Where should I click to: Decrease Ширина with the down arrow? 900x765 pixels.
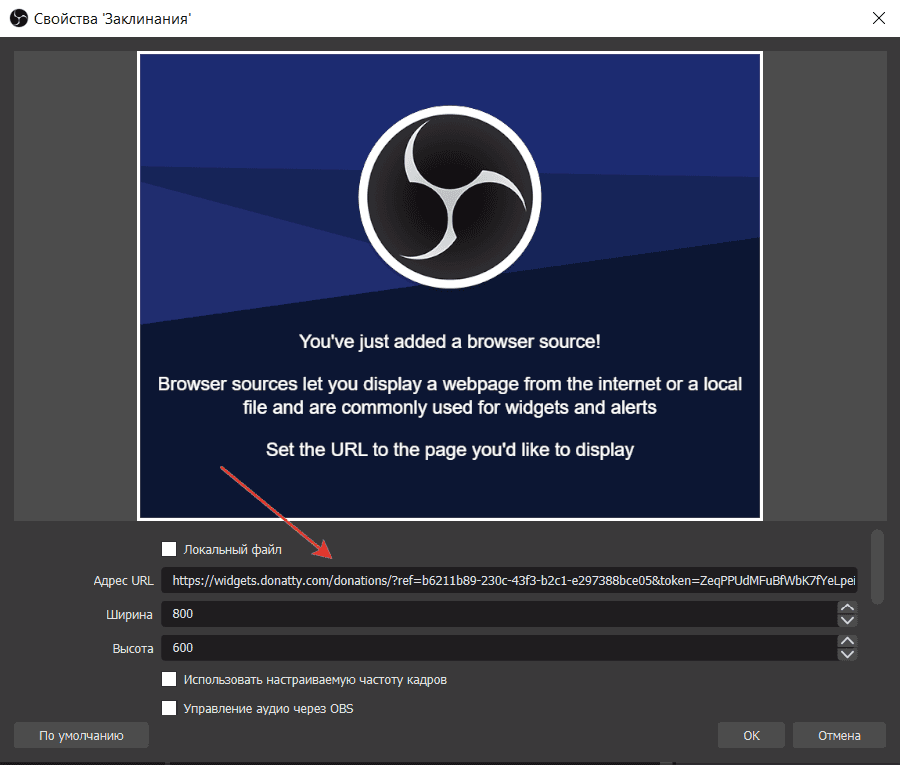pyautogui.click(x=847, y=620)
